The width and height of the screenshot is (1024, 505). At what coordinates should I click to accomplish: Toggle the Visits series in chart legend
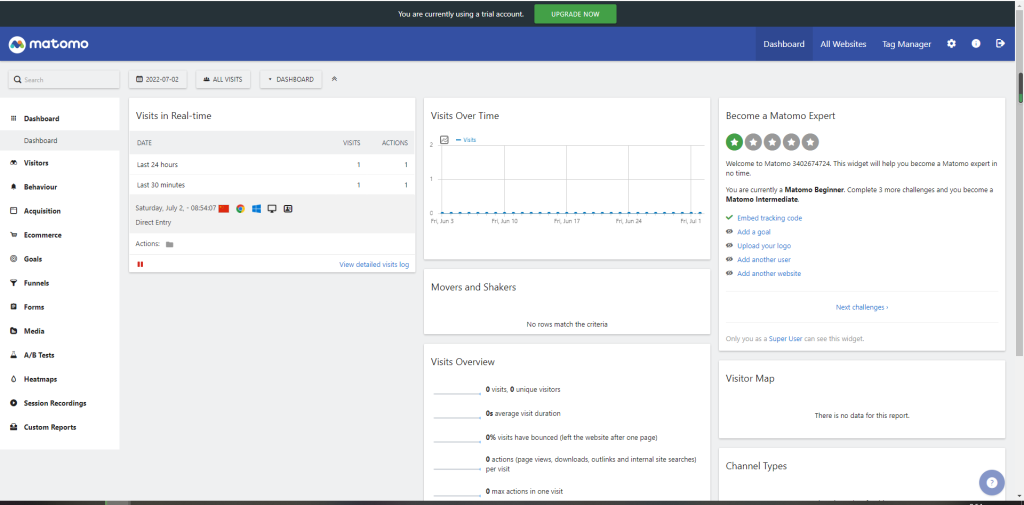click(466, 140)
